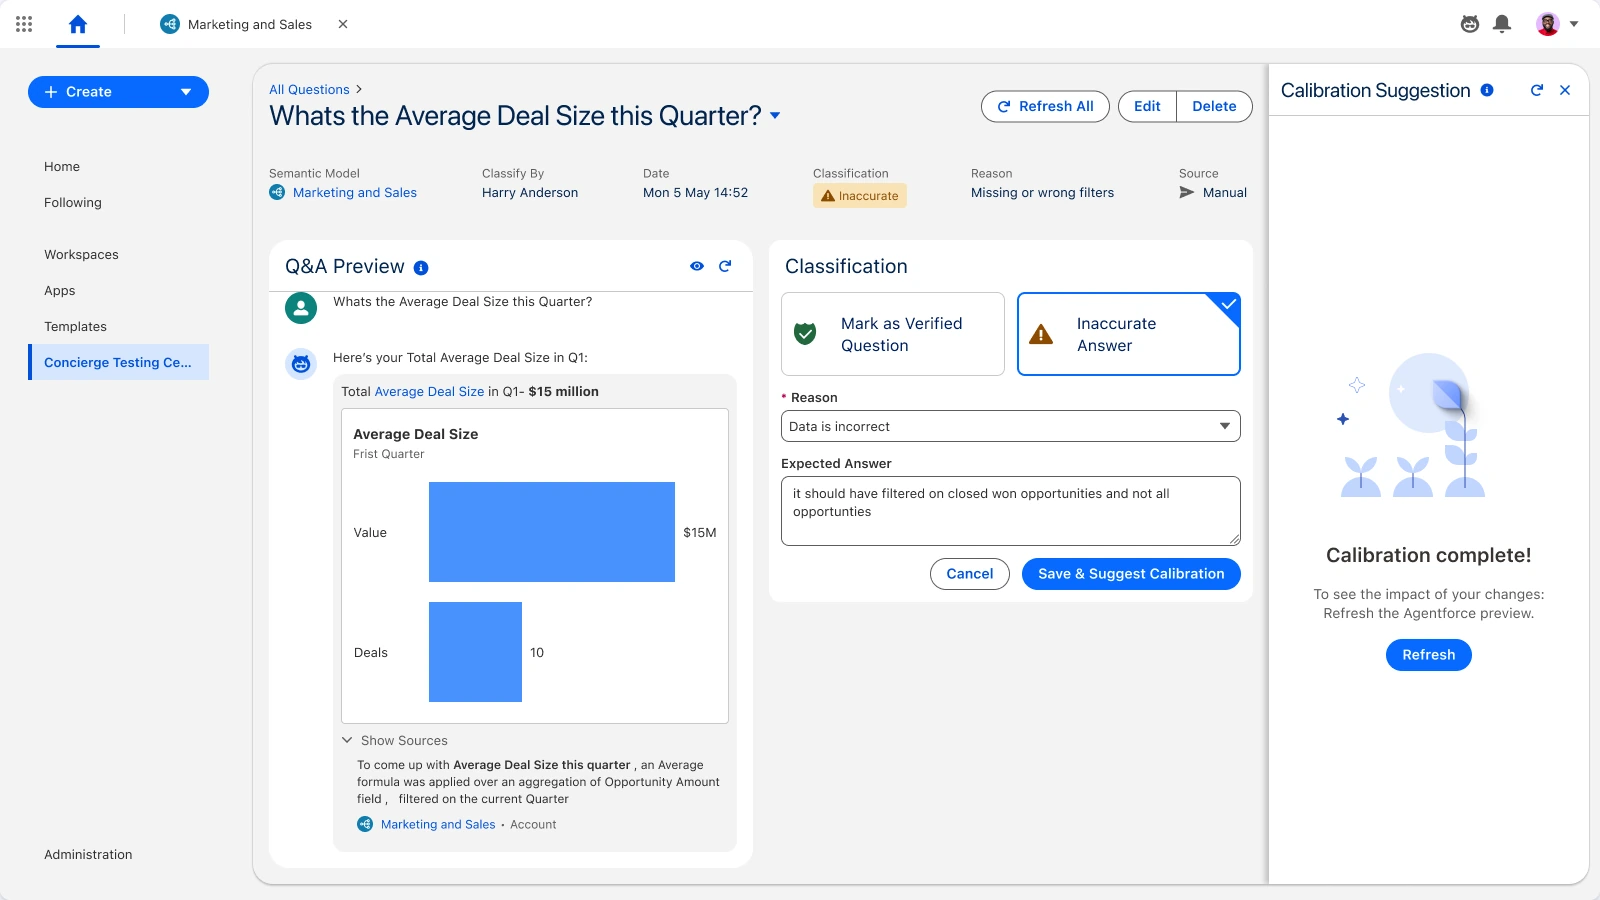Open the app launcher grid icon
Screen dimensions: 1600x900
tap(24, 24)
